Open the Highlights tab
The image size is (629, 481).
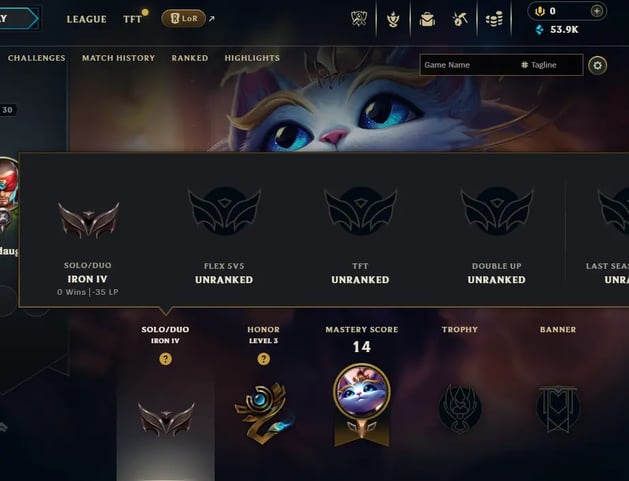(252, 58)
